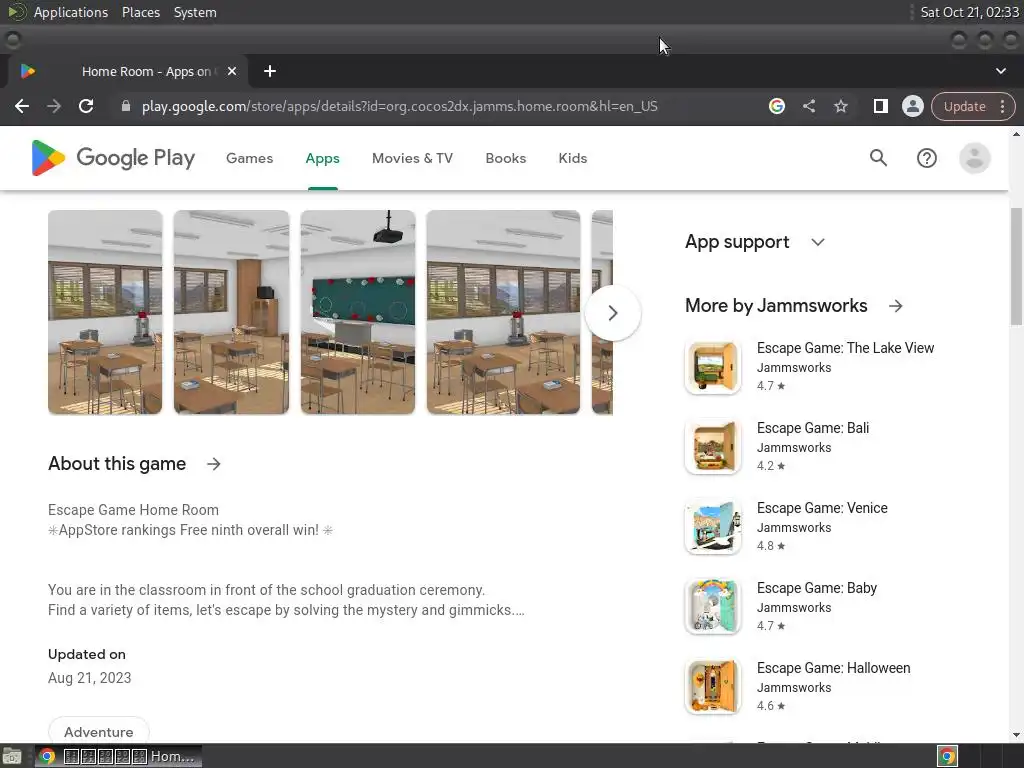Open the Escape Game: The Lake View link
This screenshot has height=768, width=1024.
pos(845,348)
